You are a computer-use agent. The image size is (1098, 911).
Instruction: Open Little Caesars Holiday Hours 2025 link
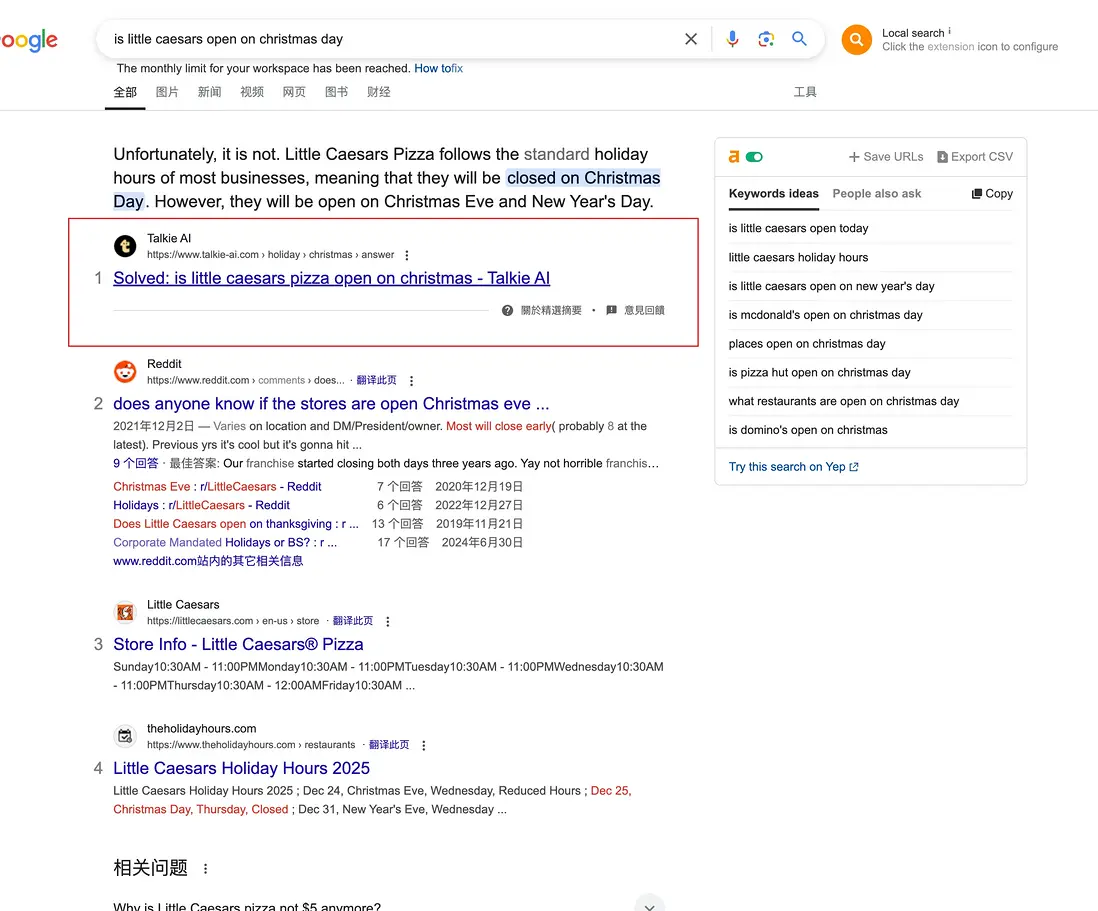click(241, 768)
